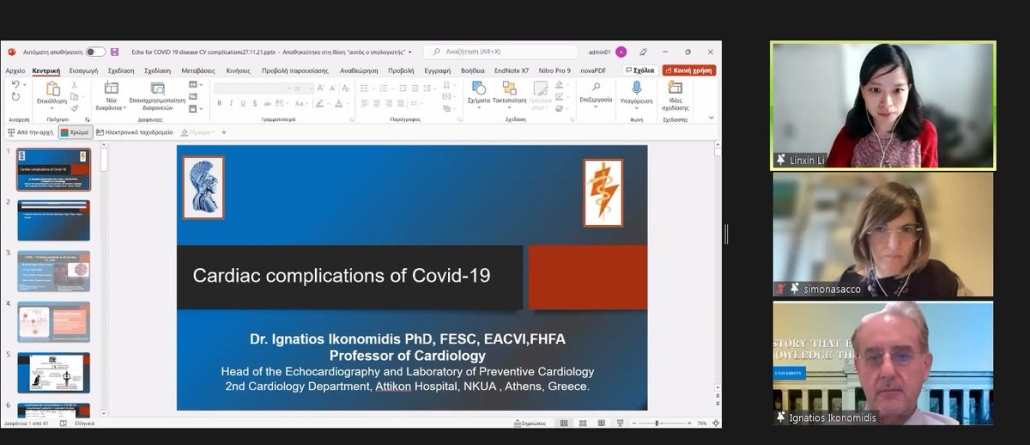Screen dimensions: 1030x445
Task: Click the Arrange (Τακτοποίηση) icon
Action: [x=509, y=88]
